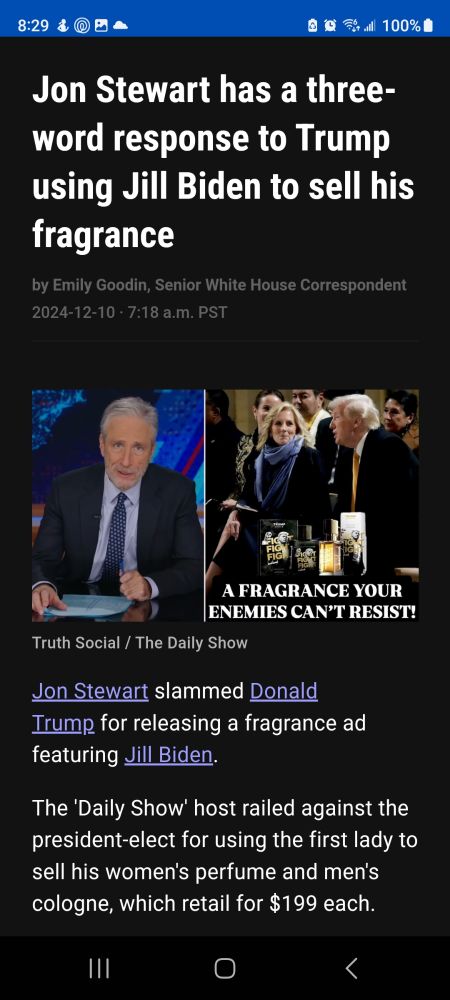Follow the Jill Biden link
The image size is (450, 1000).
coord(168,755)
